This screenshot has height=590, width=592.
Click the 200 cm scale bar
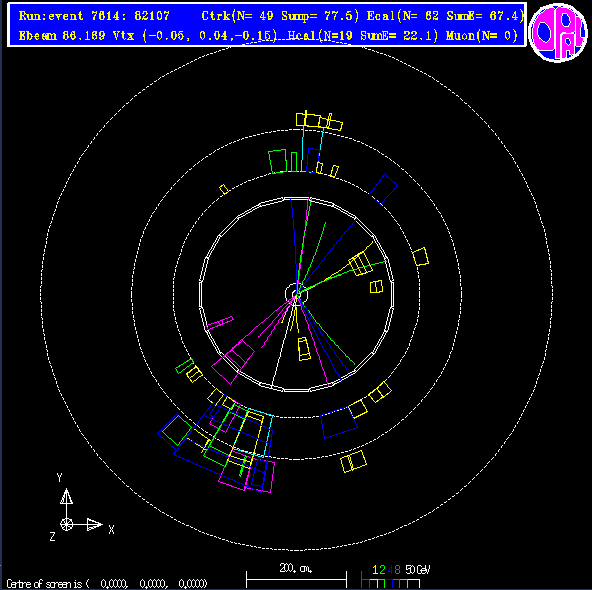tap(296, 577)
